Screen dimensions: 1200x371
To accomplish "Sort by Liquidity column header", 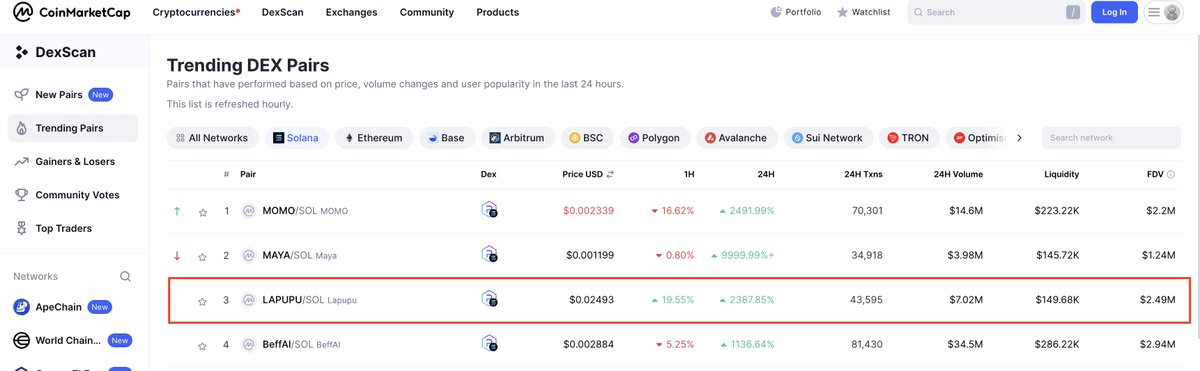I will 1061,174.
